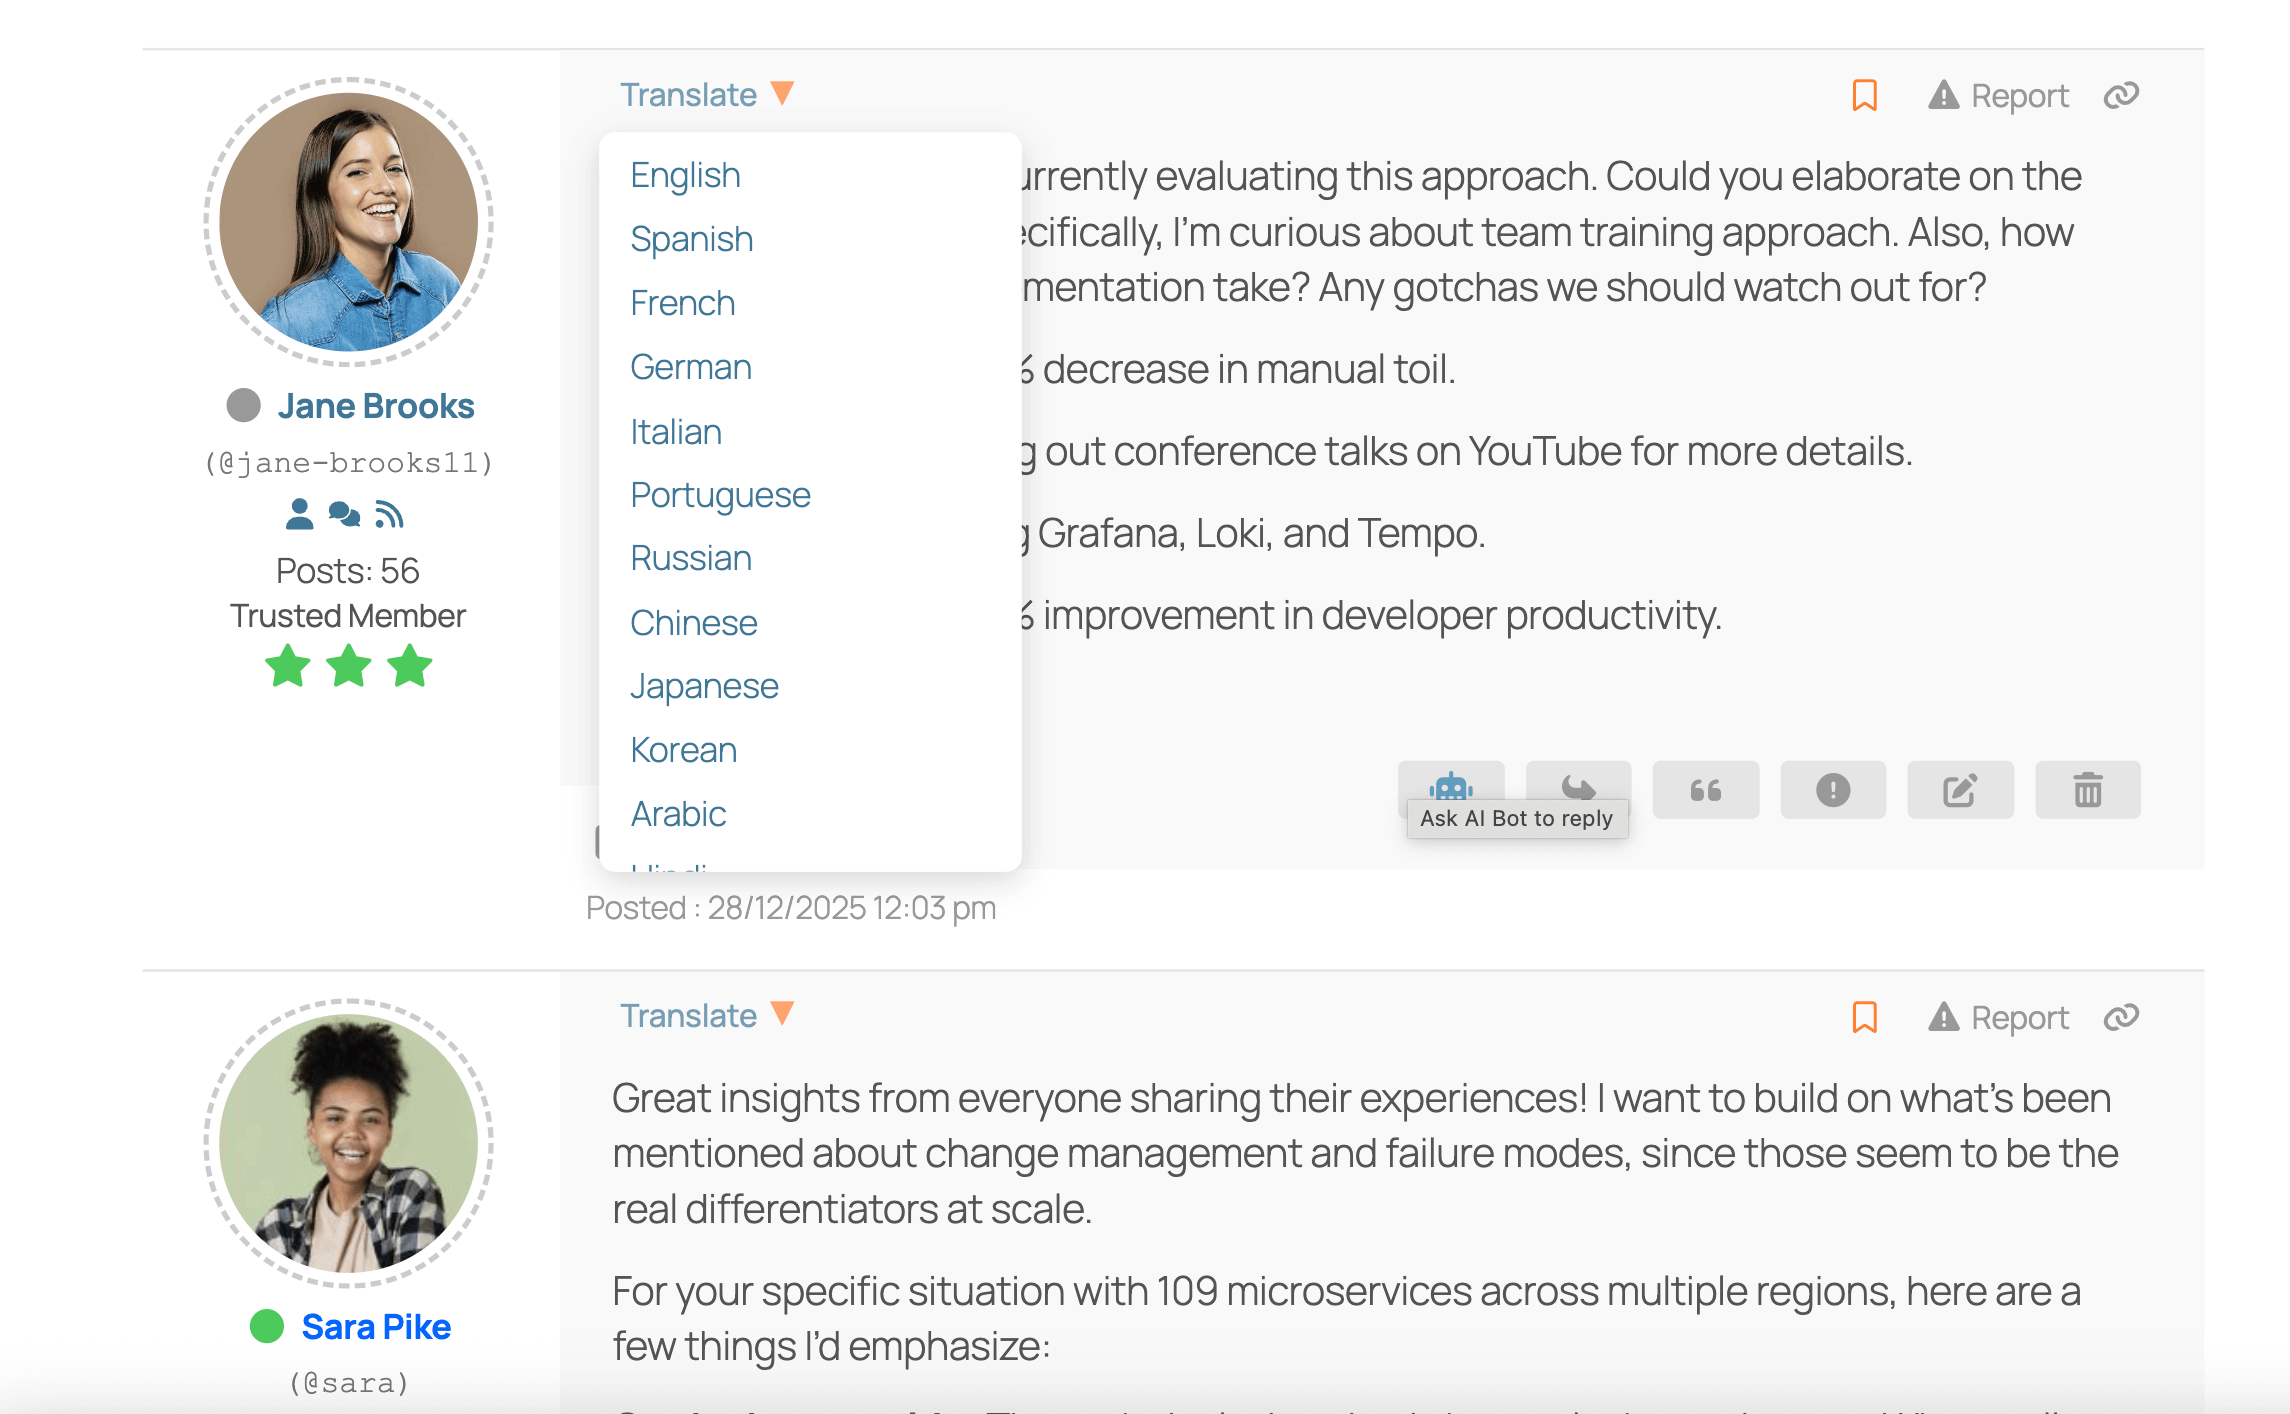
Task: Open Sara Pike's profile name link
Action: point(376,1327)
